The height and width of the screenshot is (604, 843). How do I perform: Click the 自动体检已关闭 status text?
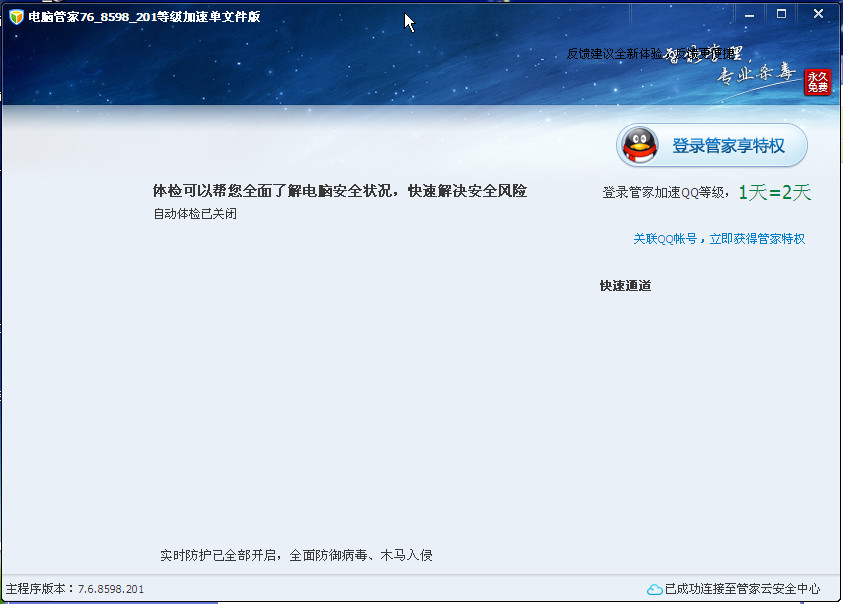[x=195, y=214]
